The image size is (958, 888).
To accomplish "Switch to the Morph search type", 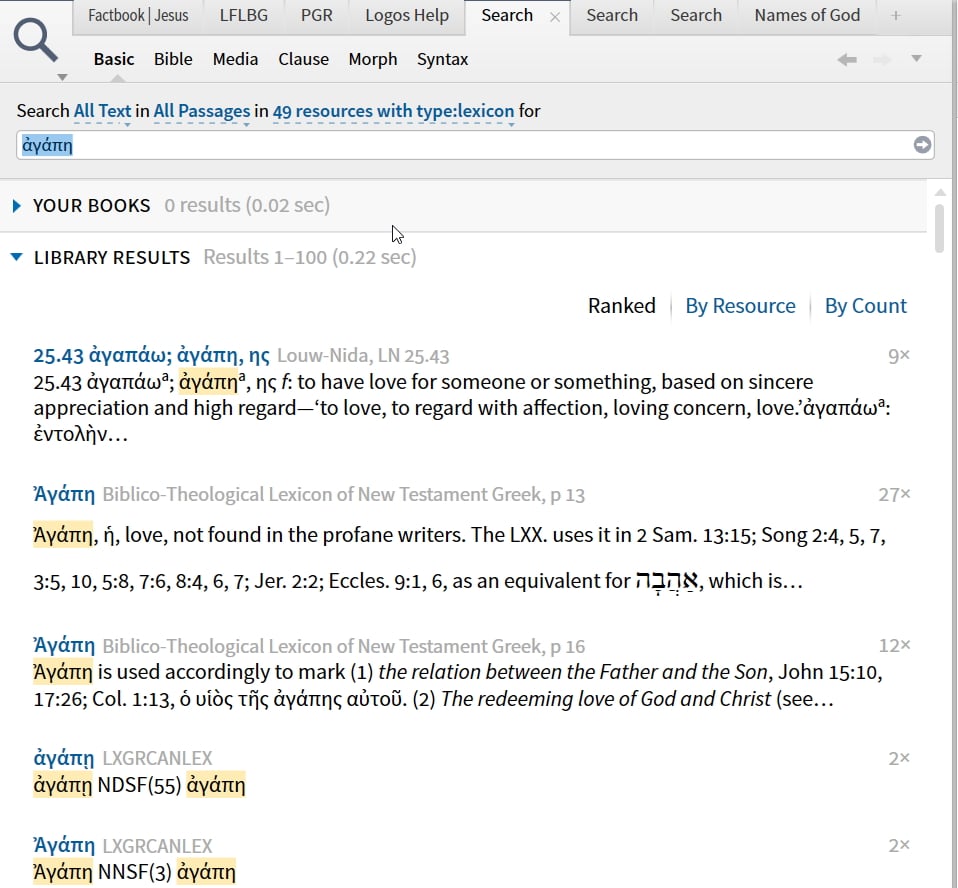I will 373,59.
